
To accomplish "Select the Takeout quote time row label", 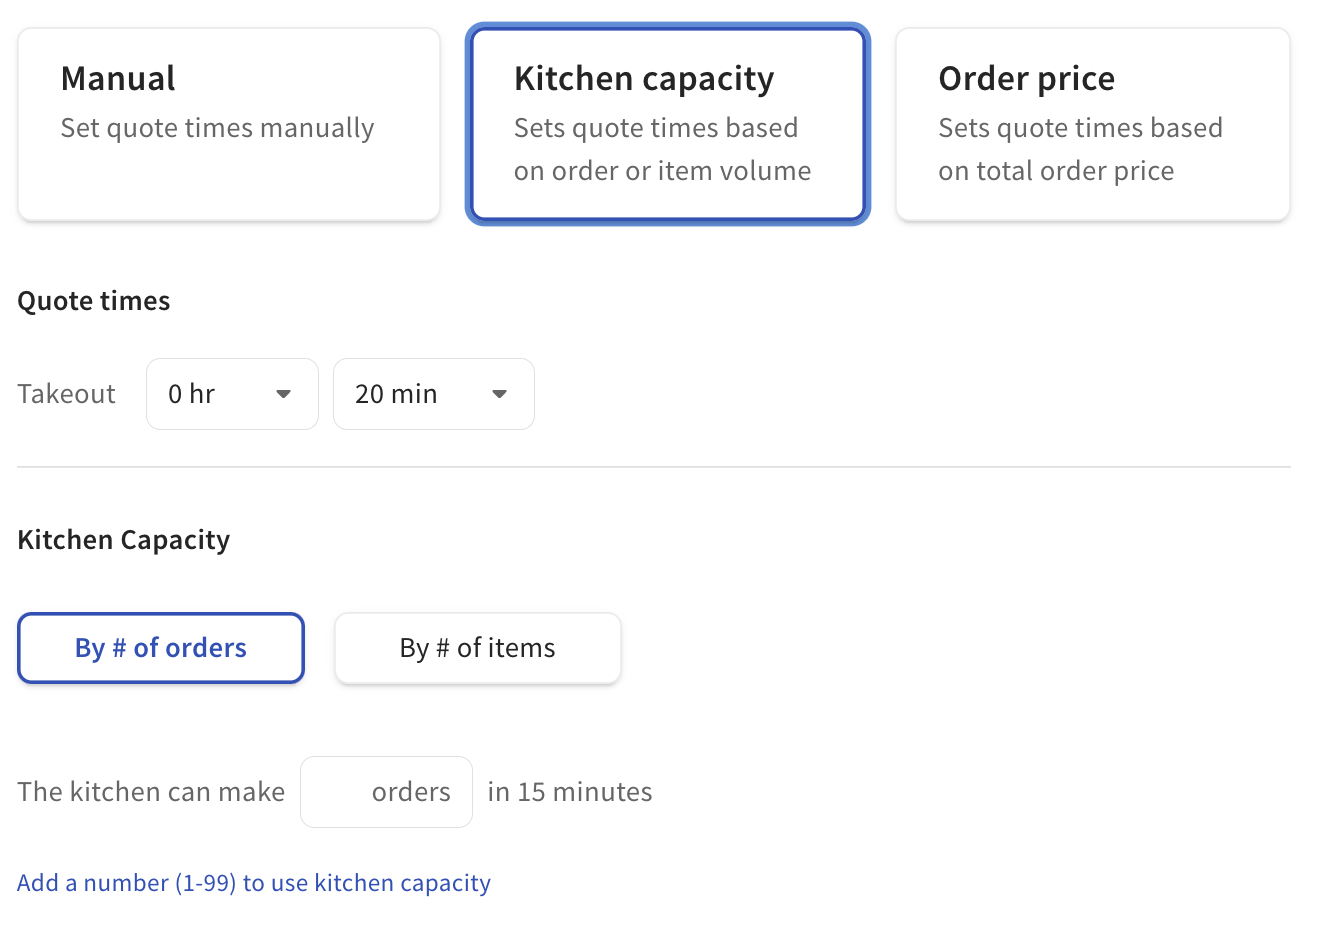I will click(x=66, y=393).
